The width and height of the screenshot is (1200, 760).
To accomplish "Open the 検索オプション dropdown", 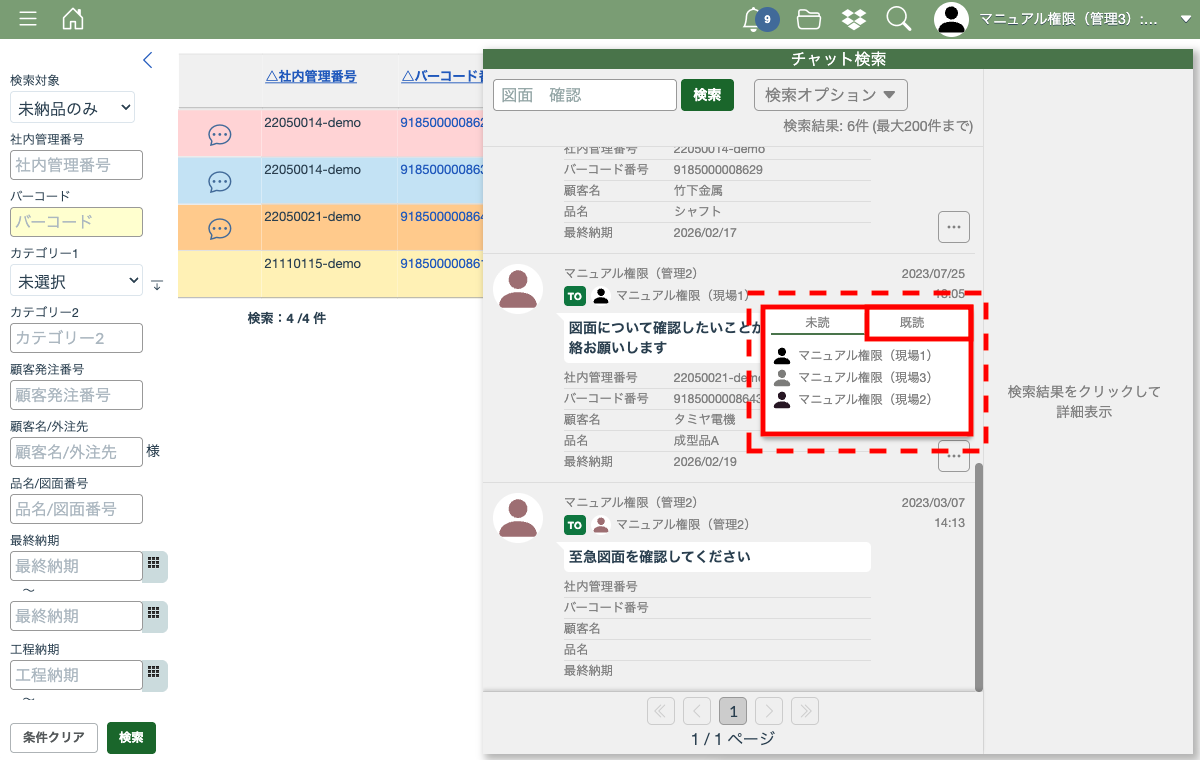I will [830, 95].
